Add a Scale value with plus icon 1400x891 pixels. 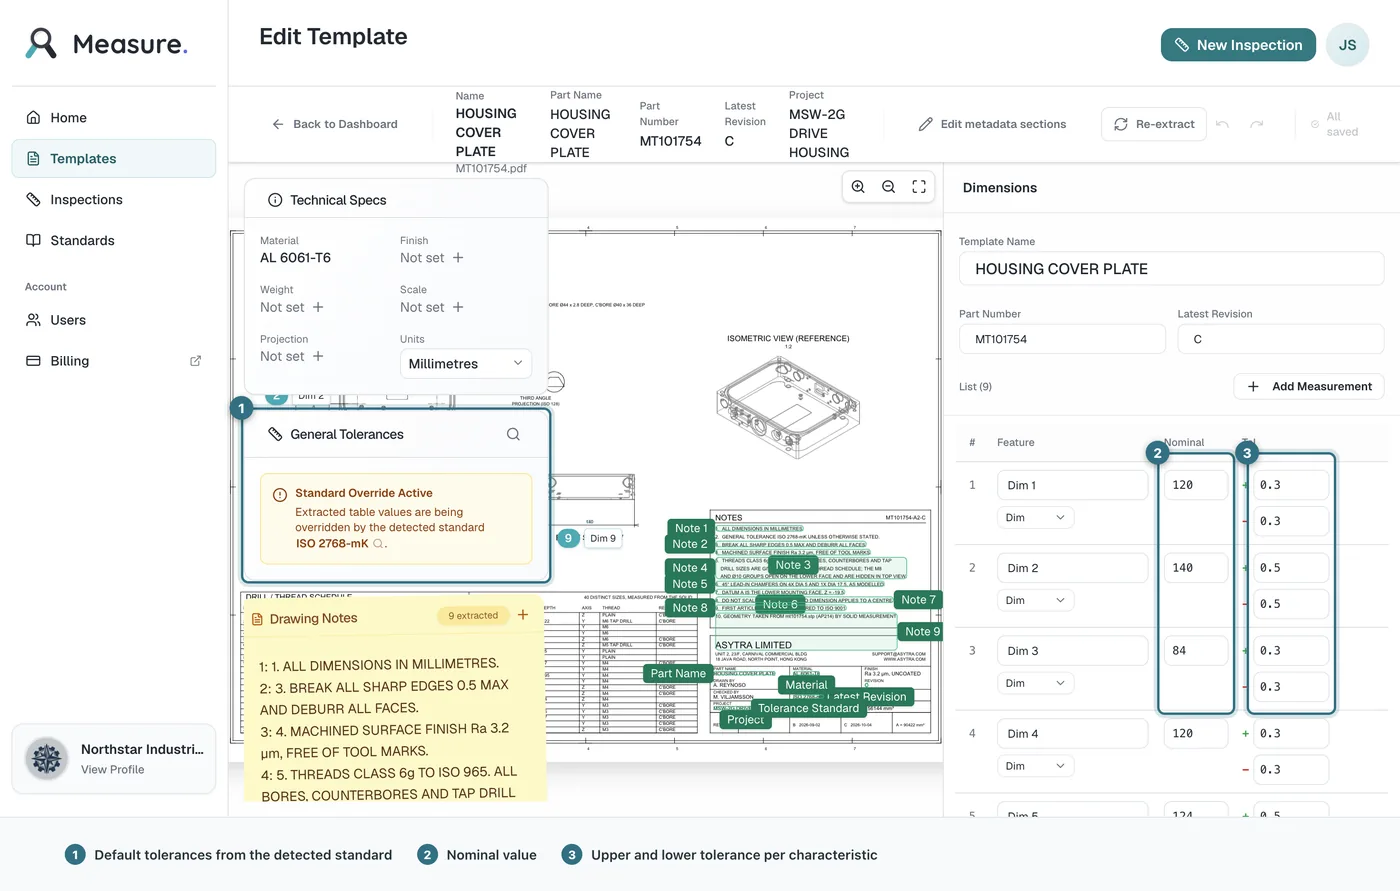(x=458, y=307)
